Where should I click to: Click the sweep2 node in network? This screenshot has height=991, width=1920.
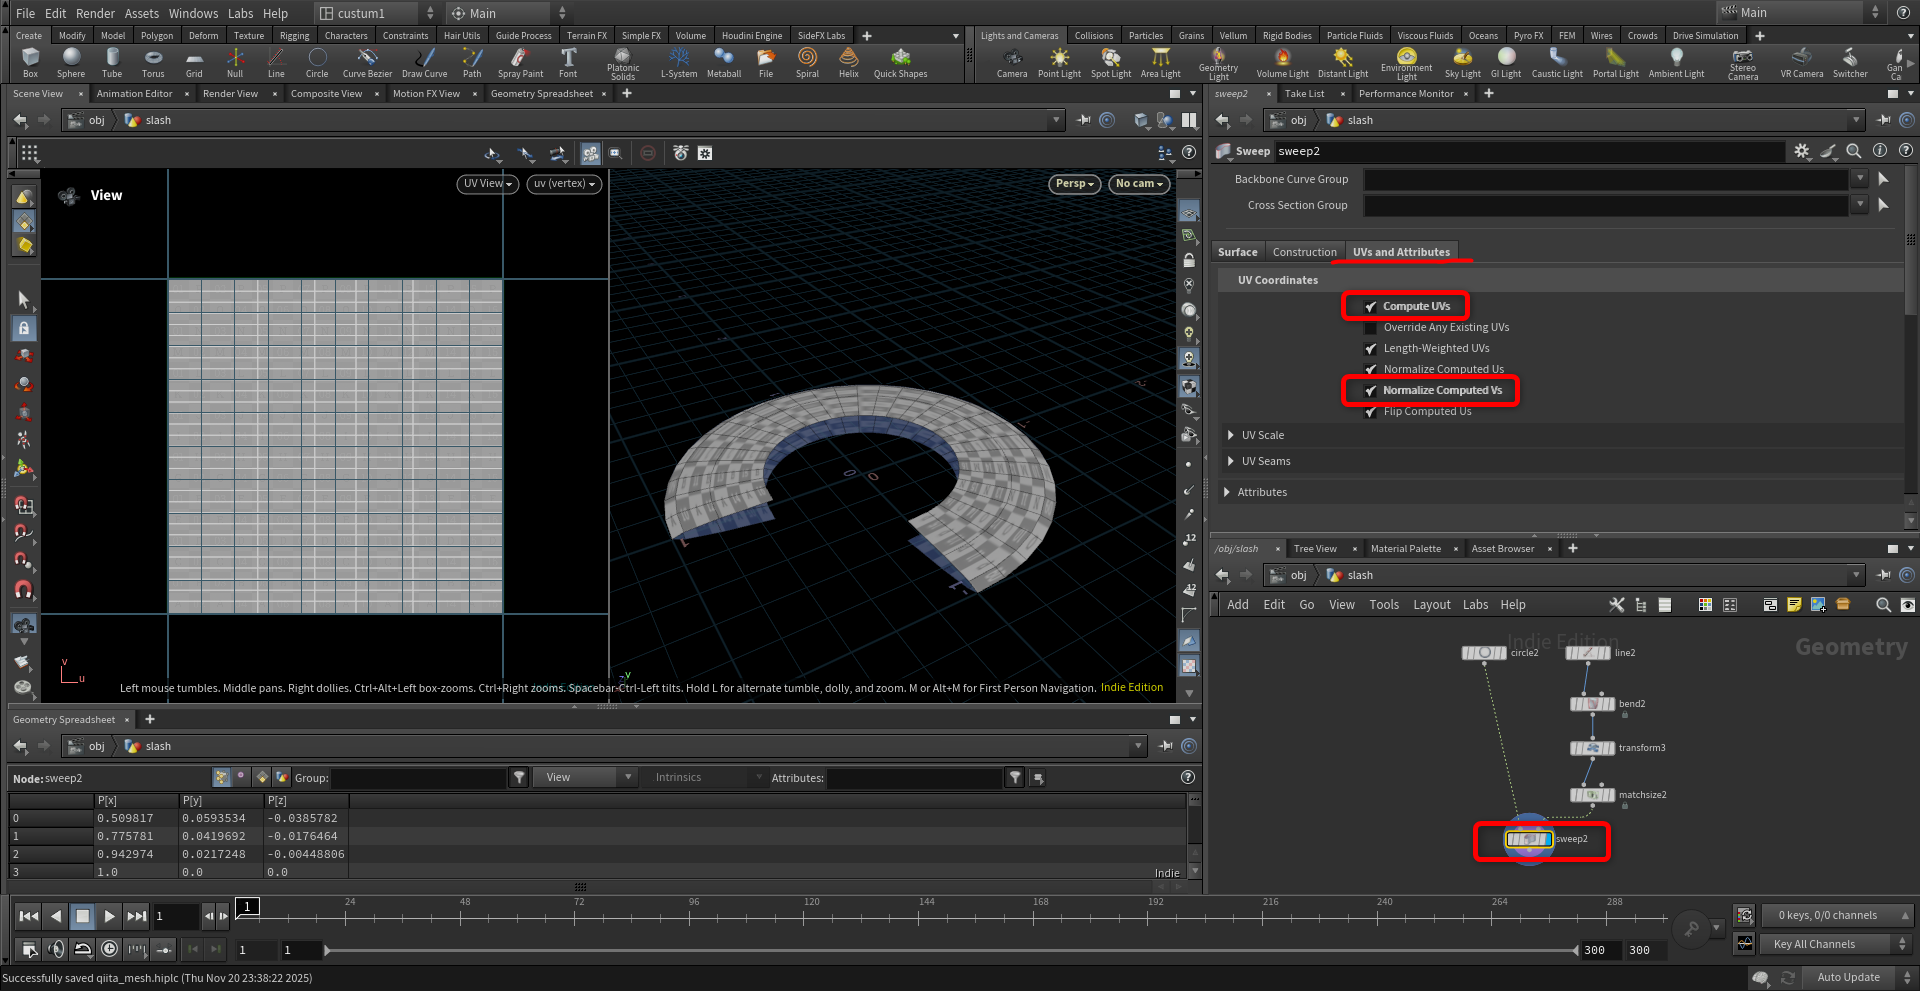[x=1528, y=839]
